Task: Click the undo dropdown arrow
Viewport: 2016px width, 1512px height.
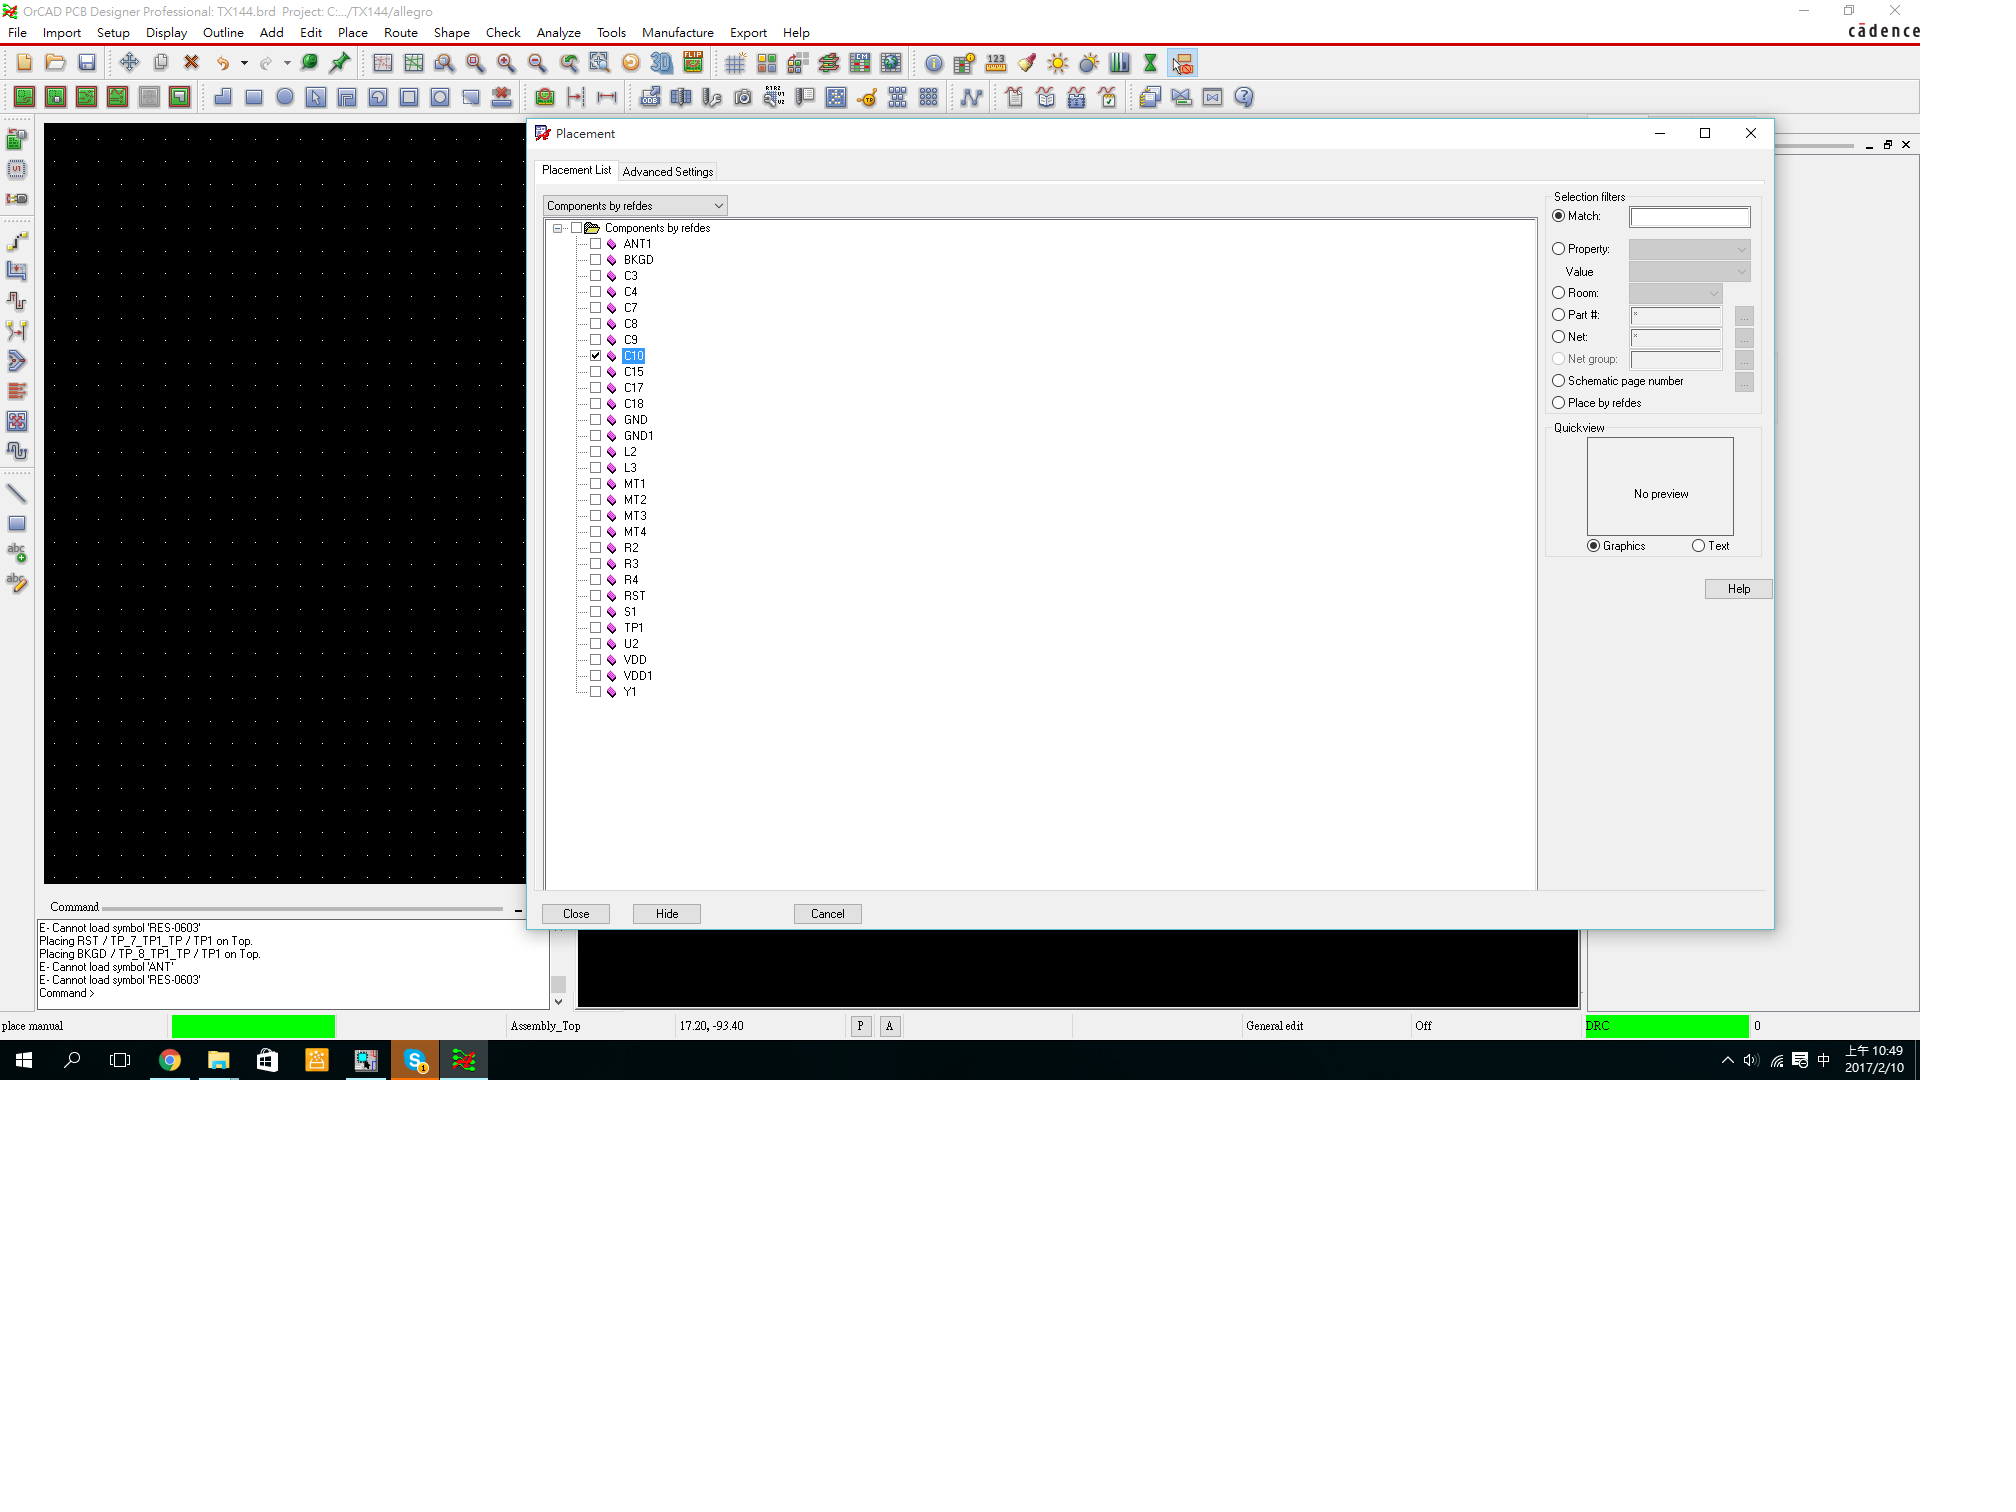Action: 244,63
